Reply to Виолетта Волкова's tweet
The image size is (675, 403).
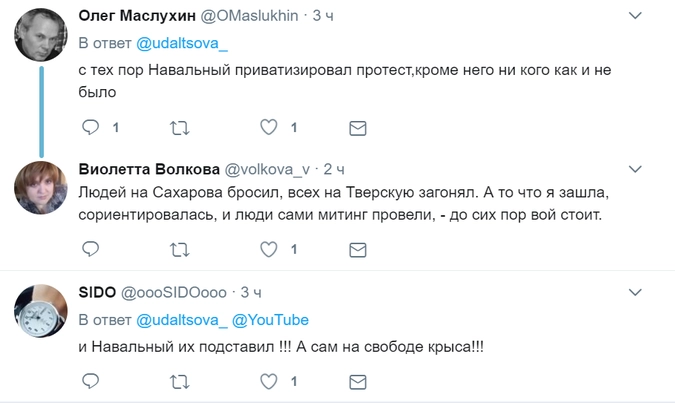click(x=89, y=248)
